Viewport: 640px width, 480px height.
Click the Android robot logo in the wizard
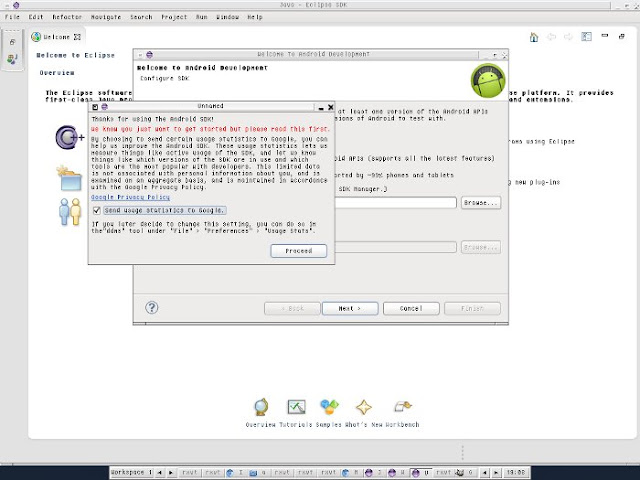(x=488, y=80)
